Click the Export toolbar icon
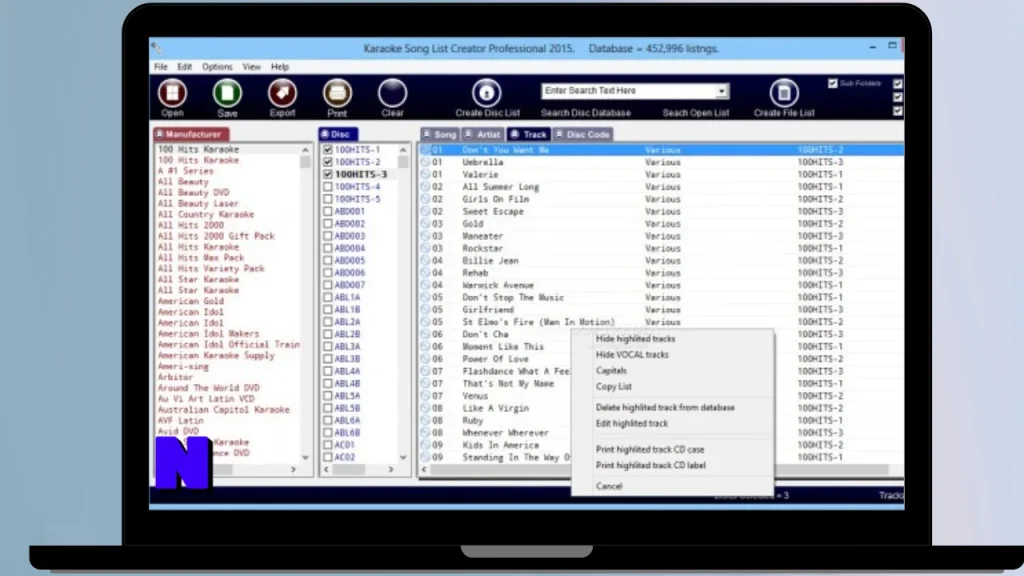 (282, 93)
